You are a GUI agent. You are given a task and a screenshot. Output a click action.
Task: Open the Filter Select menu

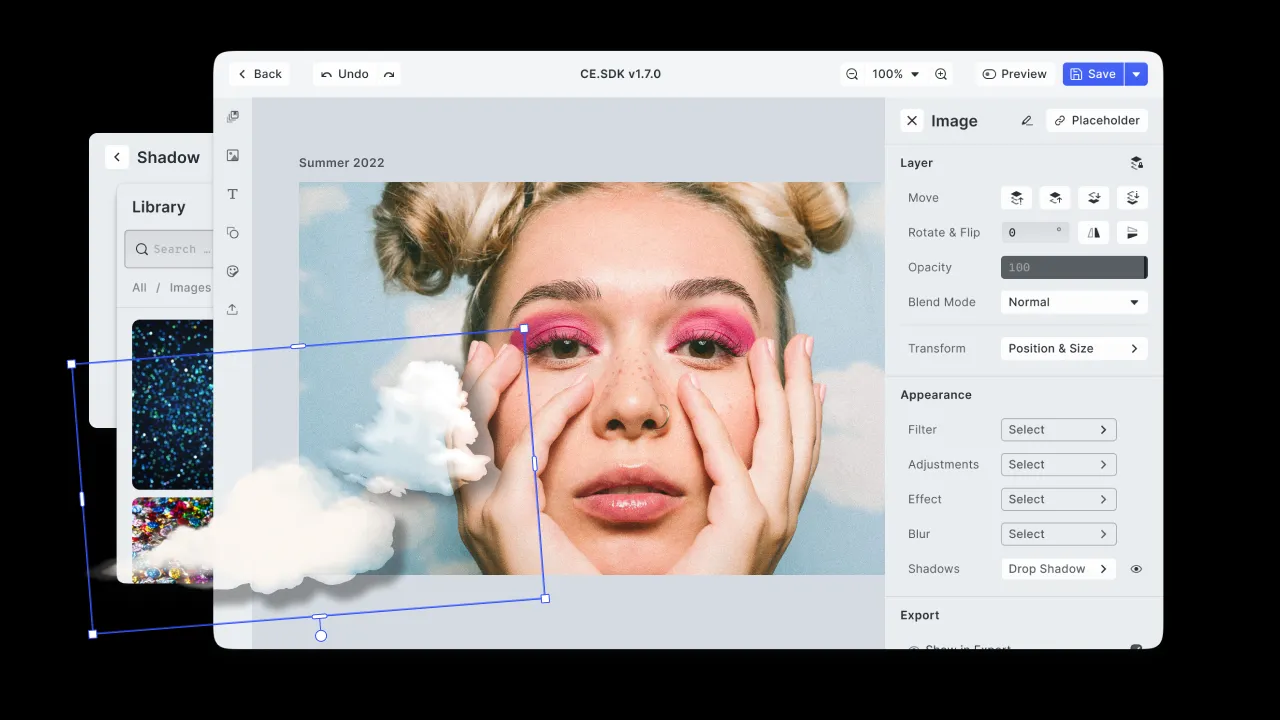coord(1059,430)
